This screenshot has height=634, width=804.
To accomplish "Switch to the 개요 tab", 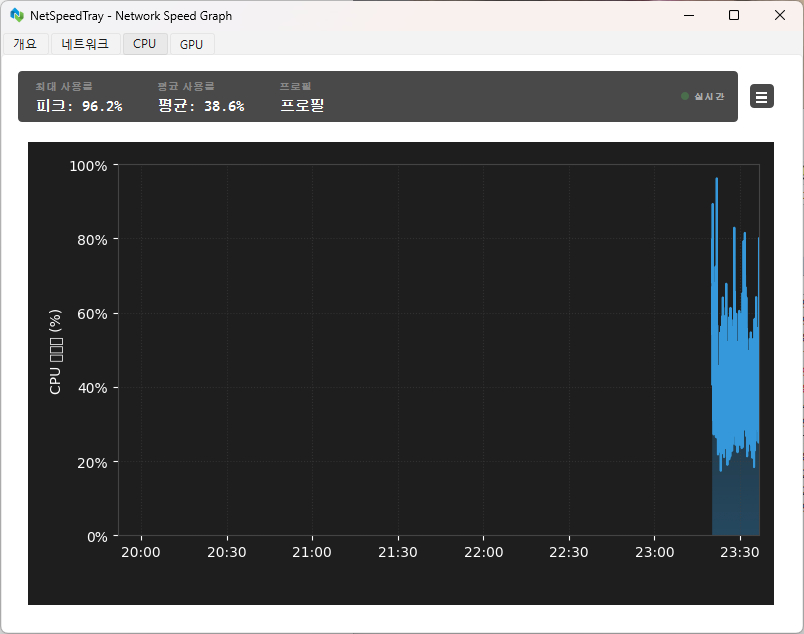I will (x=25, y=44).
